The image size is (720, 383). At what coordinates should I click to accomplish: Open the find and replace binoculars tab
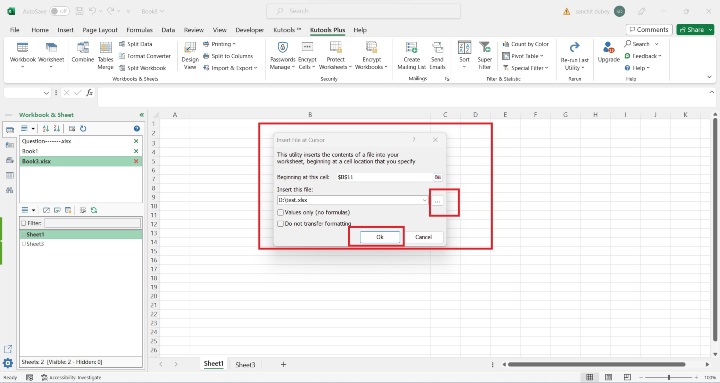pos(10,190)
